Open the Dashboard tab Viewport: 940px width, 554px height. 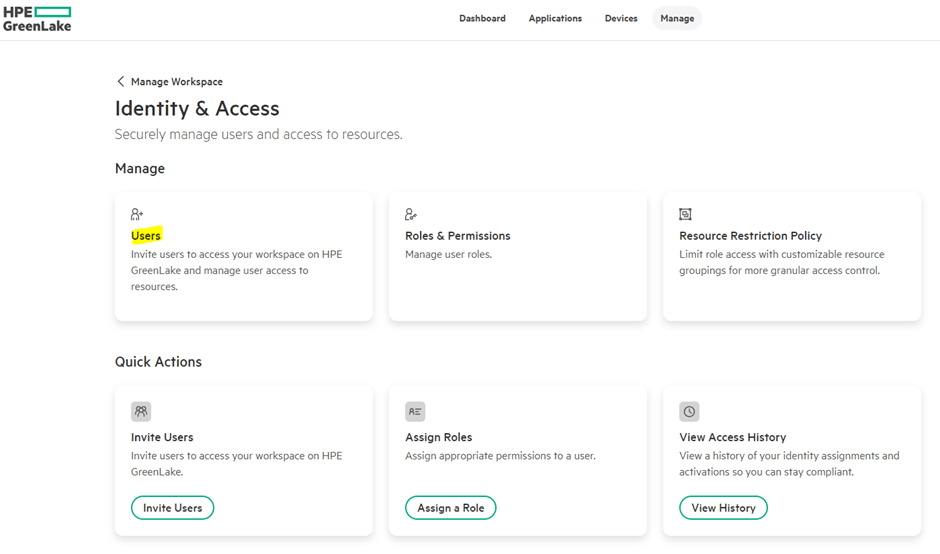(482, 18)
